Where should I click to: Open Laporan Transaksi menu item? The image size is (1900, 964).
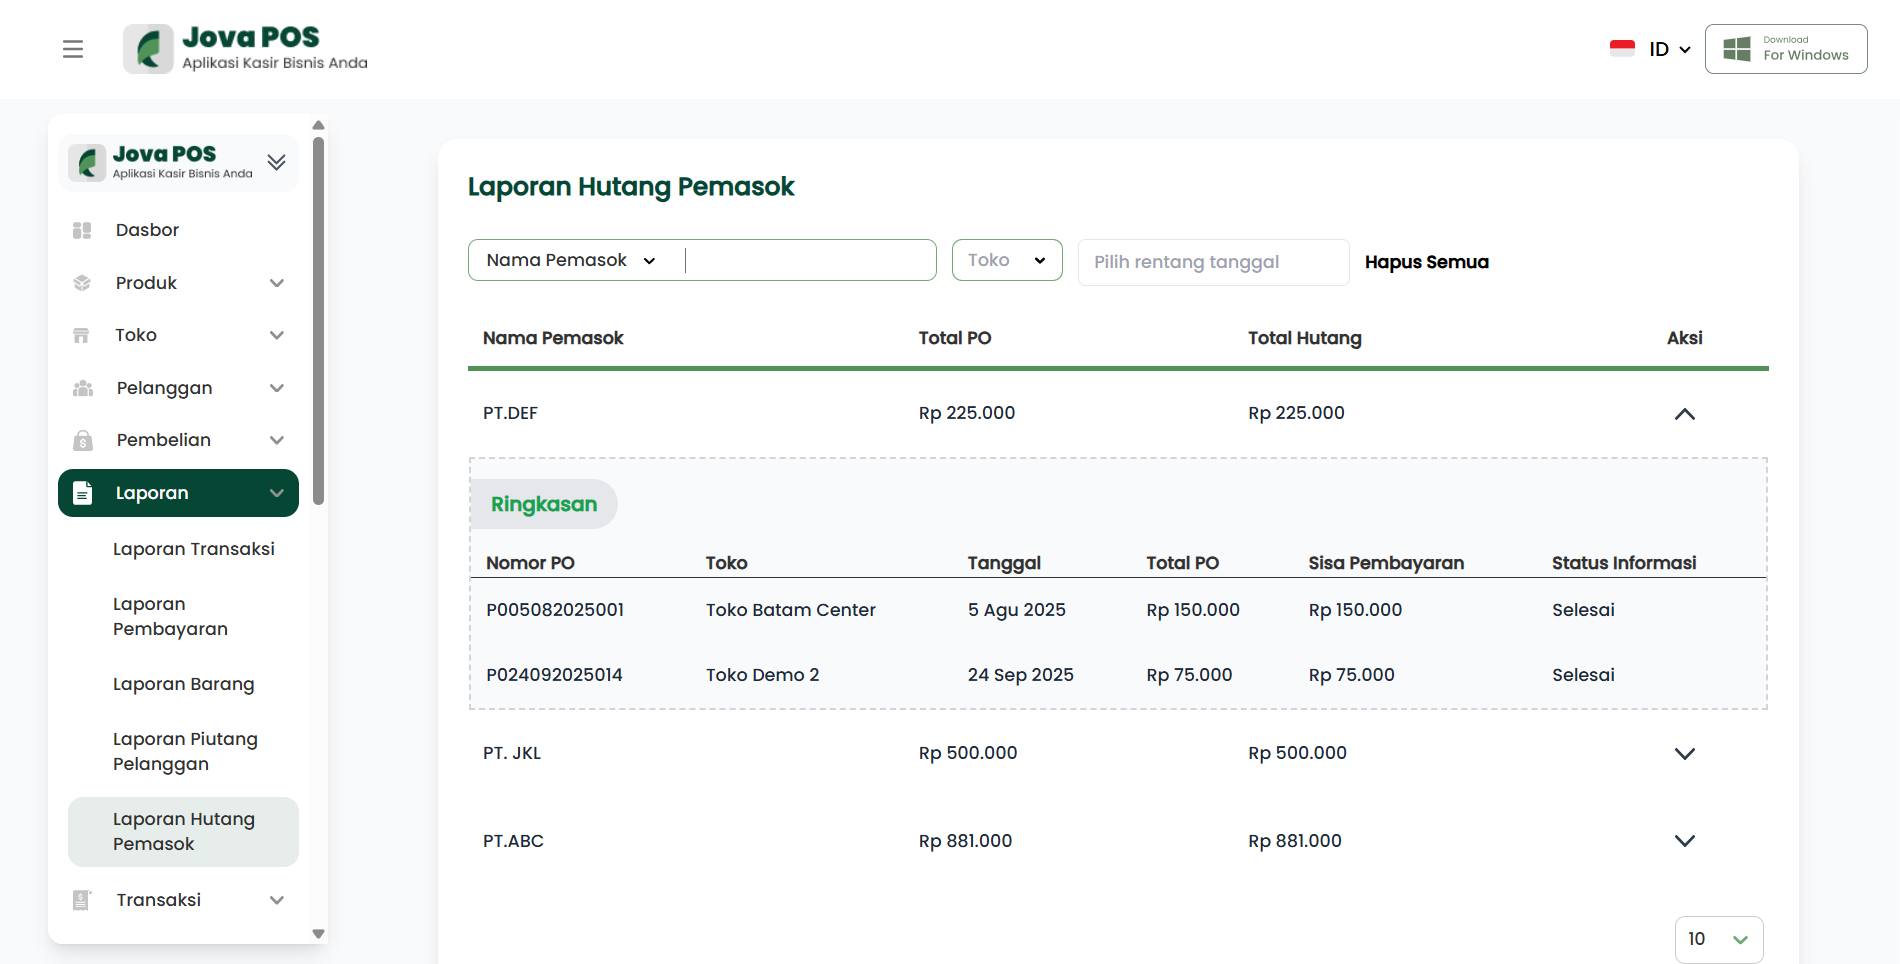pos(194,549)
